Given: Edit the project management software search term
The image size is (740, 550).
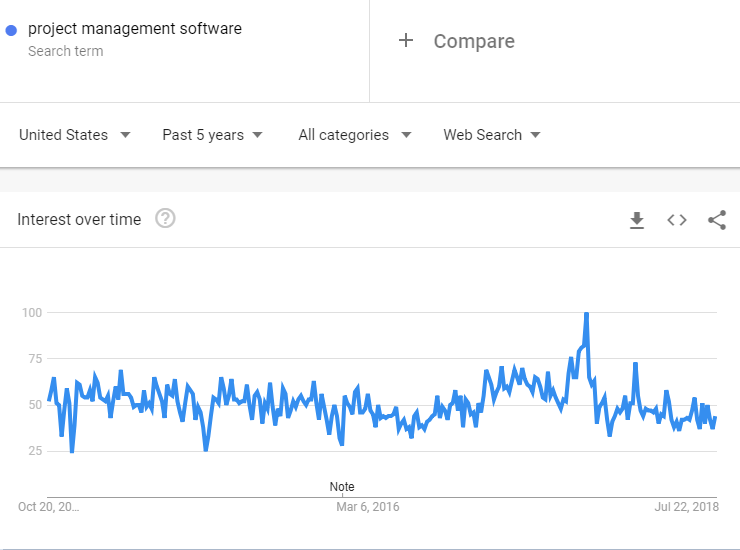Looking at the screenshot, I should [135, 29].
